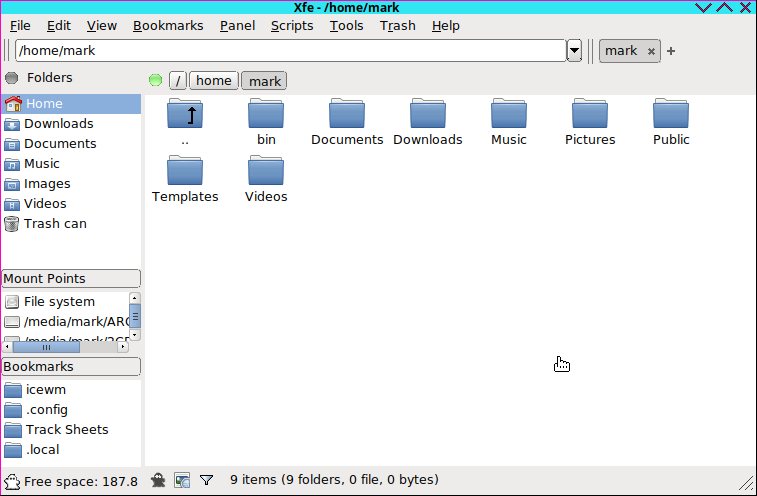Click the root '/' breadcrumb button

tap(178, 81)
